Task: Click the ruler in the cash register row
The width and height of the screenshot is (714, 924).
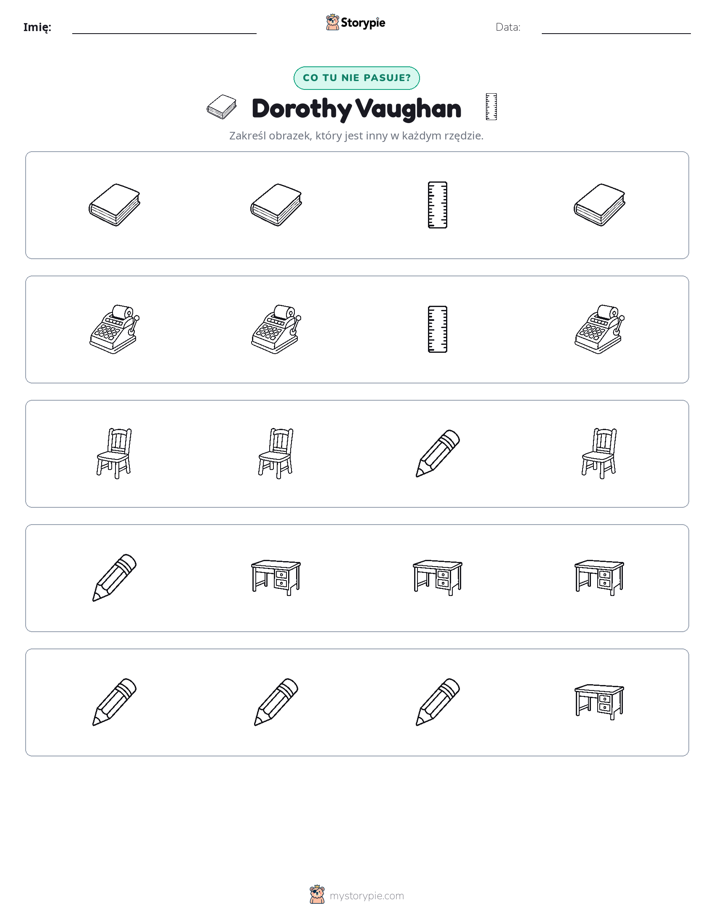Action: [x=437, y=329]
